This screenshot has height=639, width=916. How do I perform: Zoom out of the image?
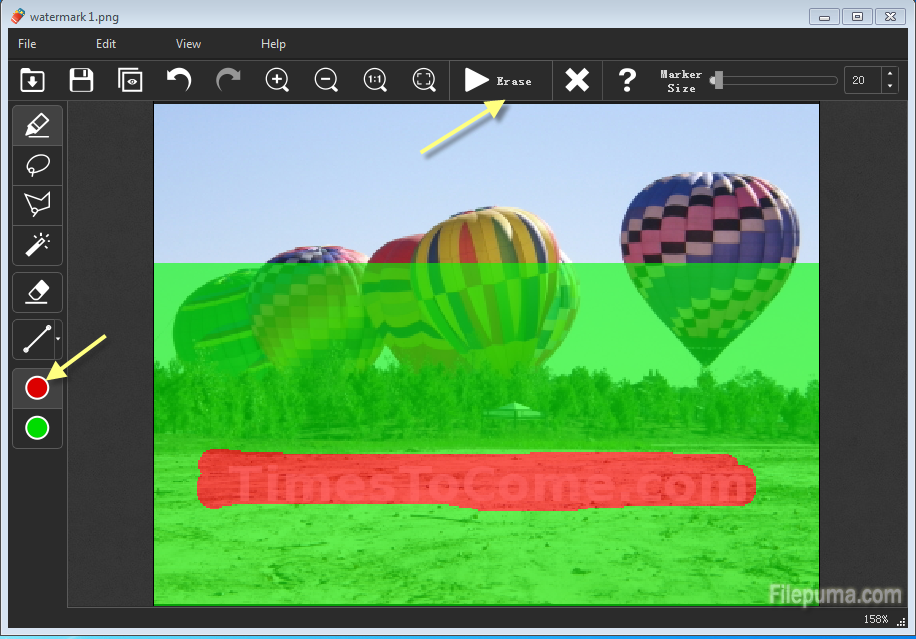(x=326, y=81)
